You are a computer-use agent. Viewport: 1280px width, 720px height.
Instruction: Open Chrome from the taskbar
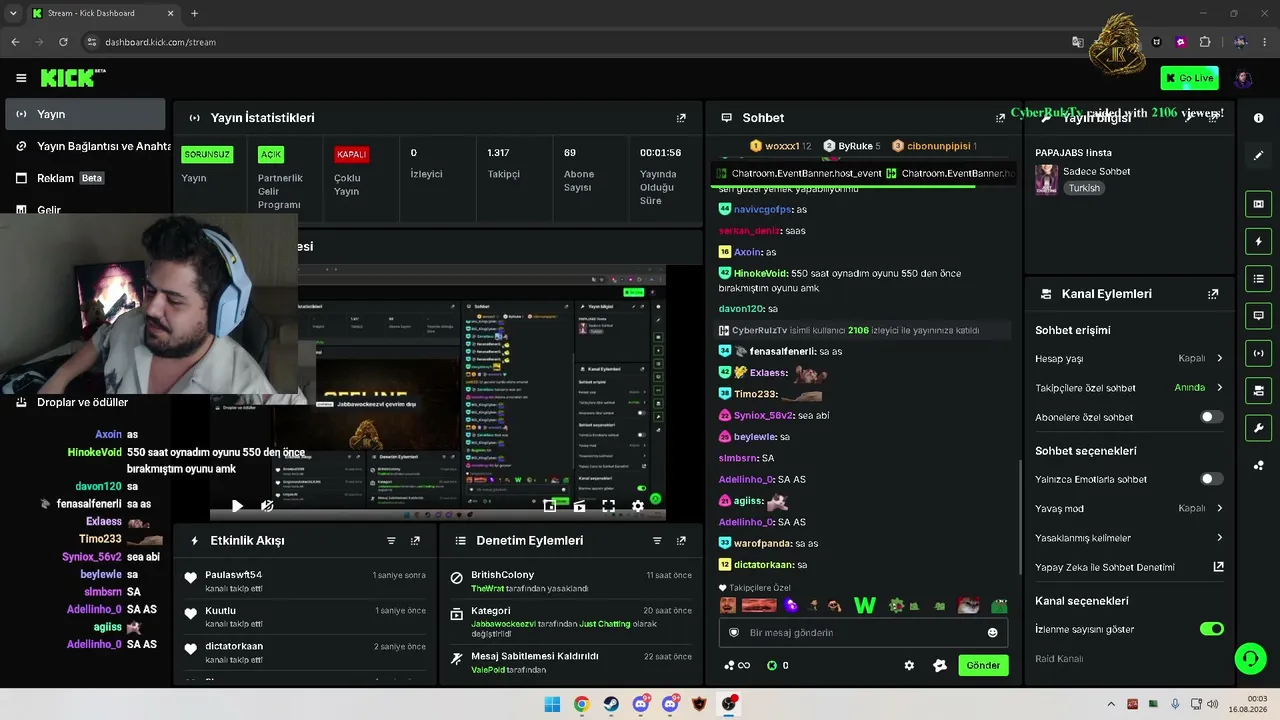(581, 704)
